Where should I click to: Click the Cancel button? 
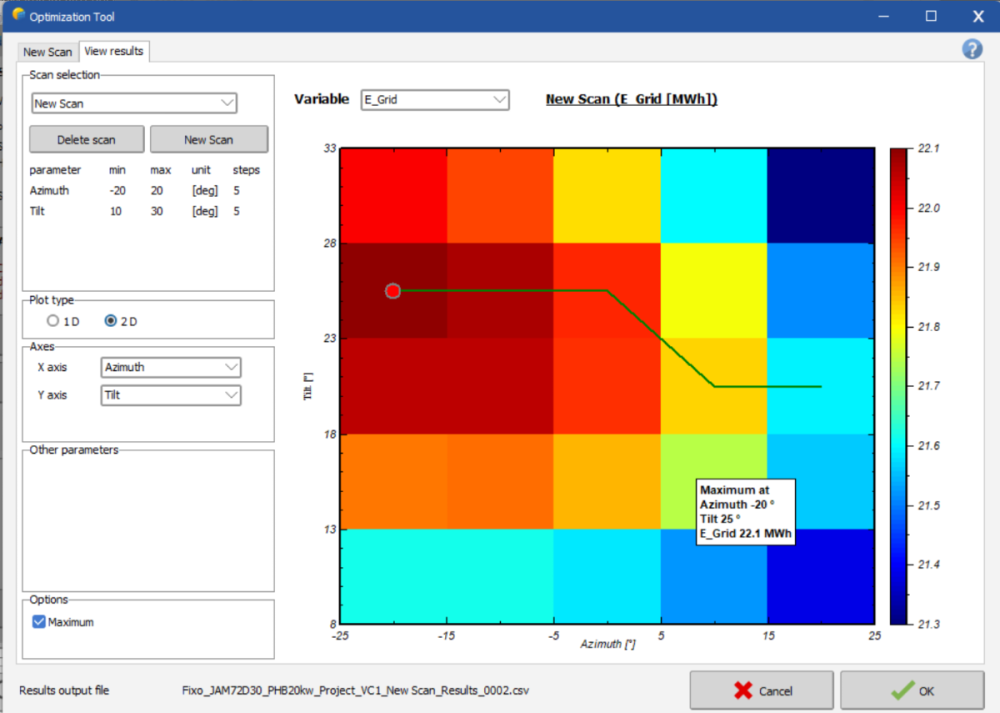(x=761, y=690)
